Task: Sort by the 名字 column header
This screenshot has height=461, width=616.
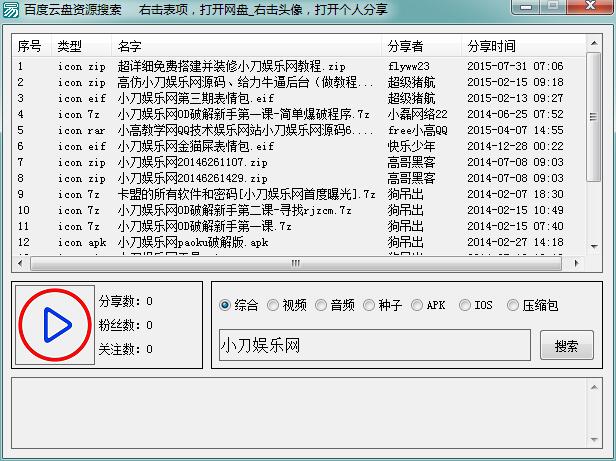Action: (x=247, y=46)
